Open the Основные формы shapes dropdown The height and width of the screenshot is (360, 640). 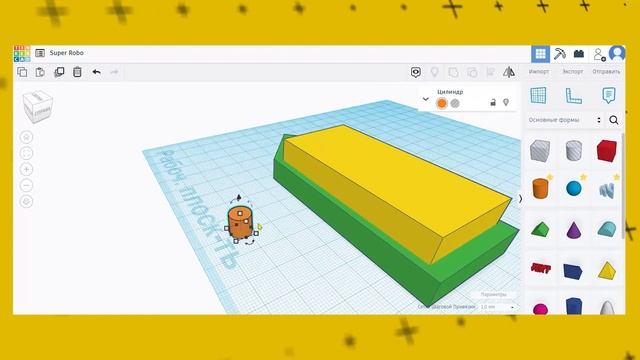(564, 120)
